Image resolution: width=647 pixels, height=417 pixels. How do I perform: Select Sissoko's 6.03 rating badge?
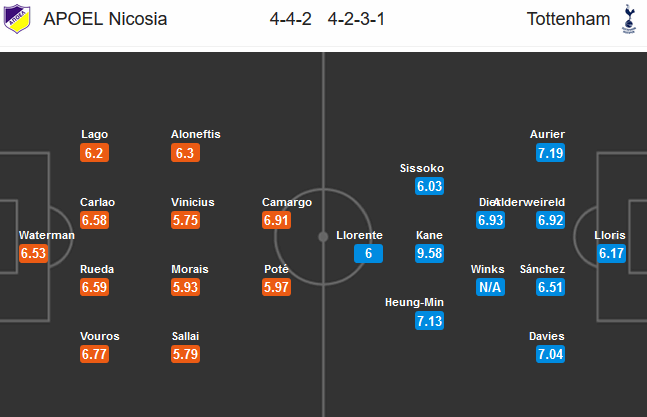tap(430, 186)
